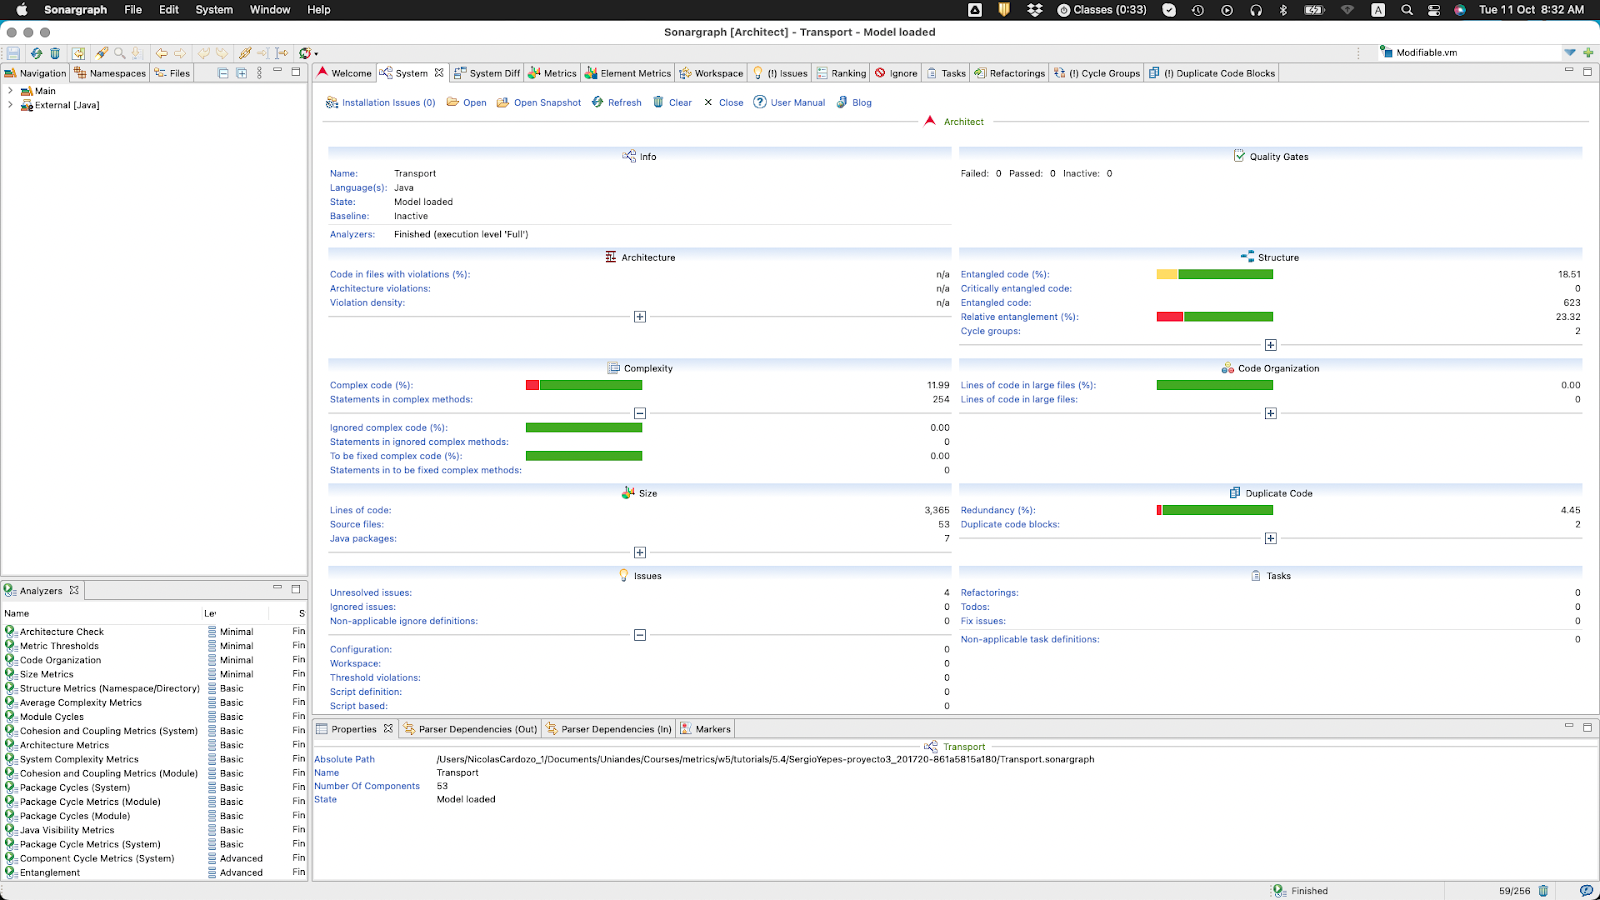Click the Forward arrow in toolbar

180,53
